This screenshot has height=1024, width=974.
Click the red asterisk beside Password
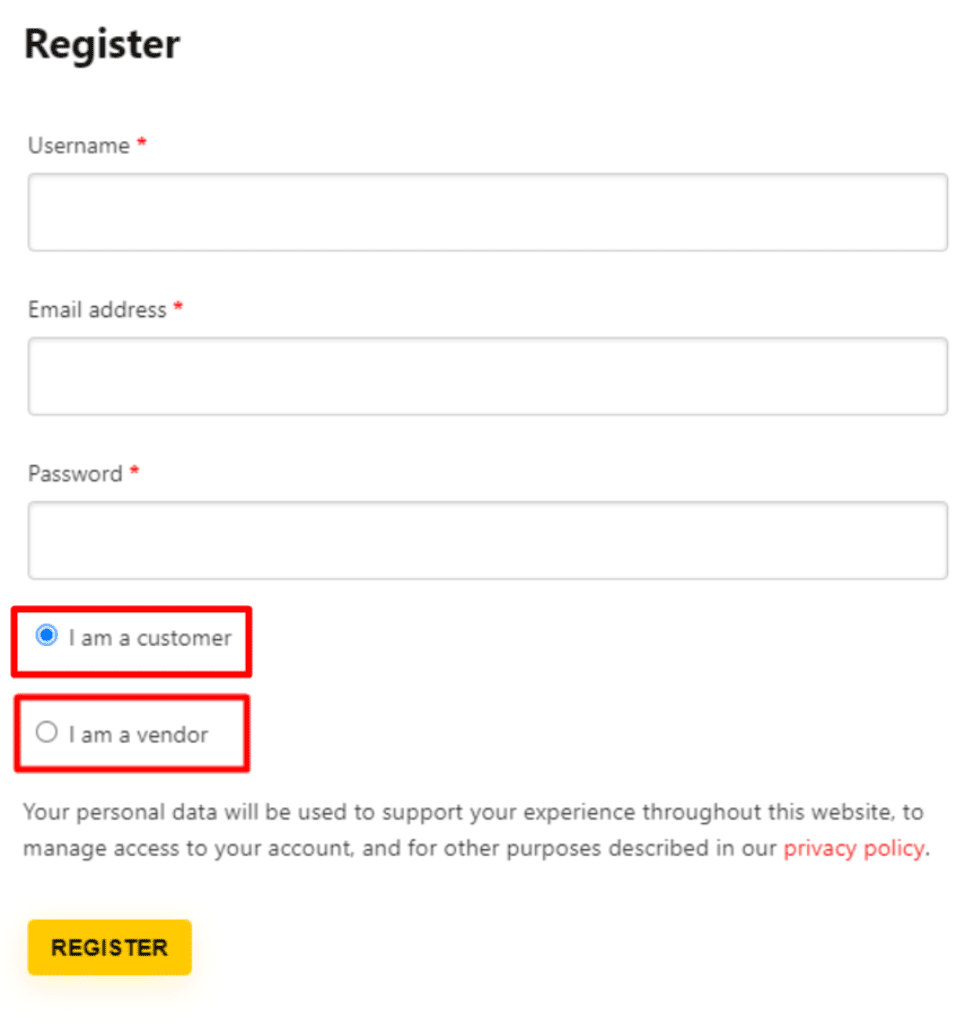click(x=134, y=473)
